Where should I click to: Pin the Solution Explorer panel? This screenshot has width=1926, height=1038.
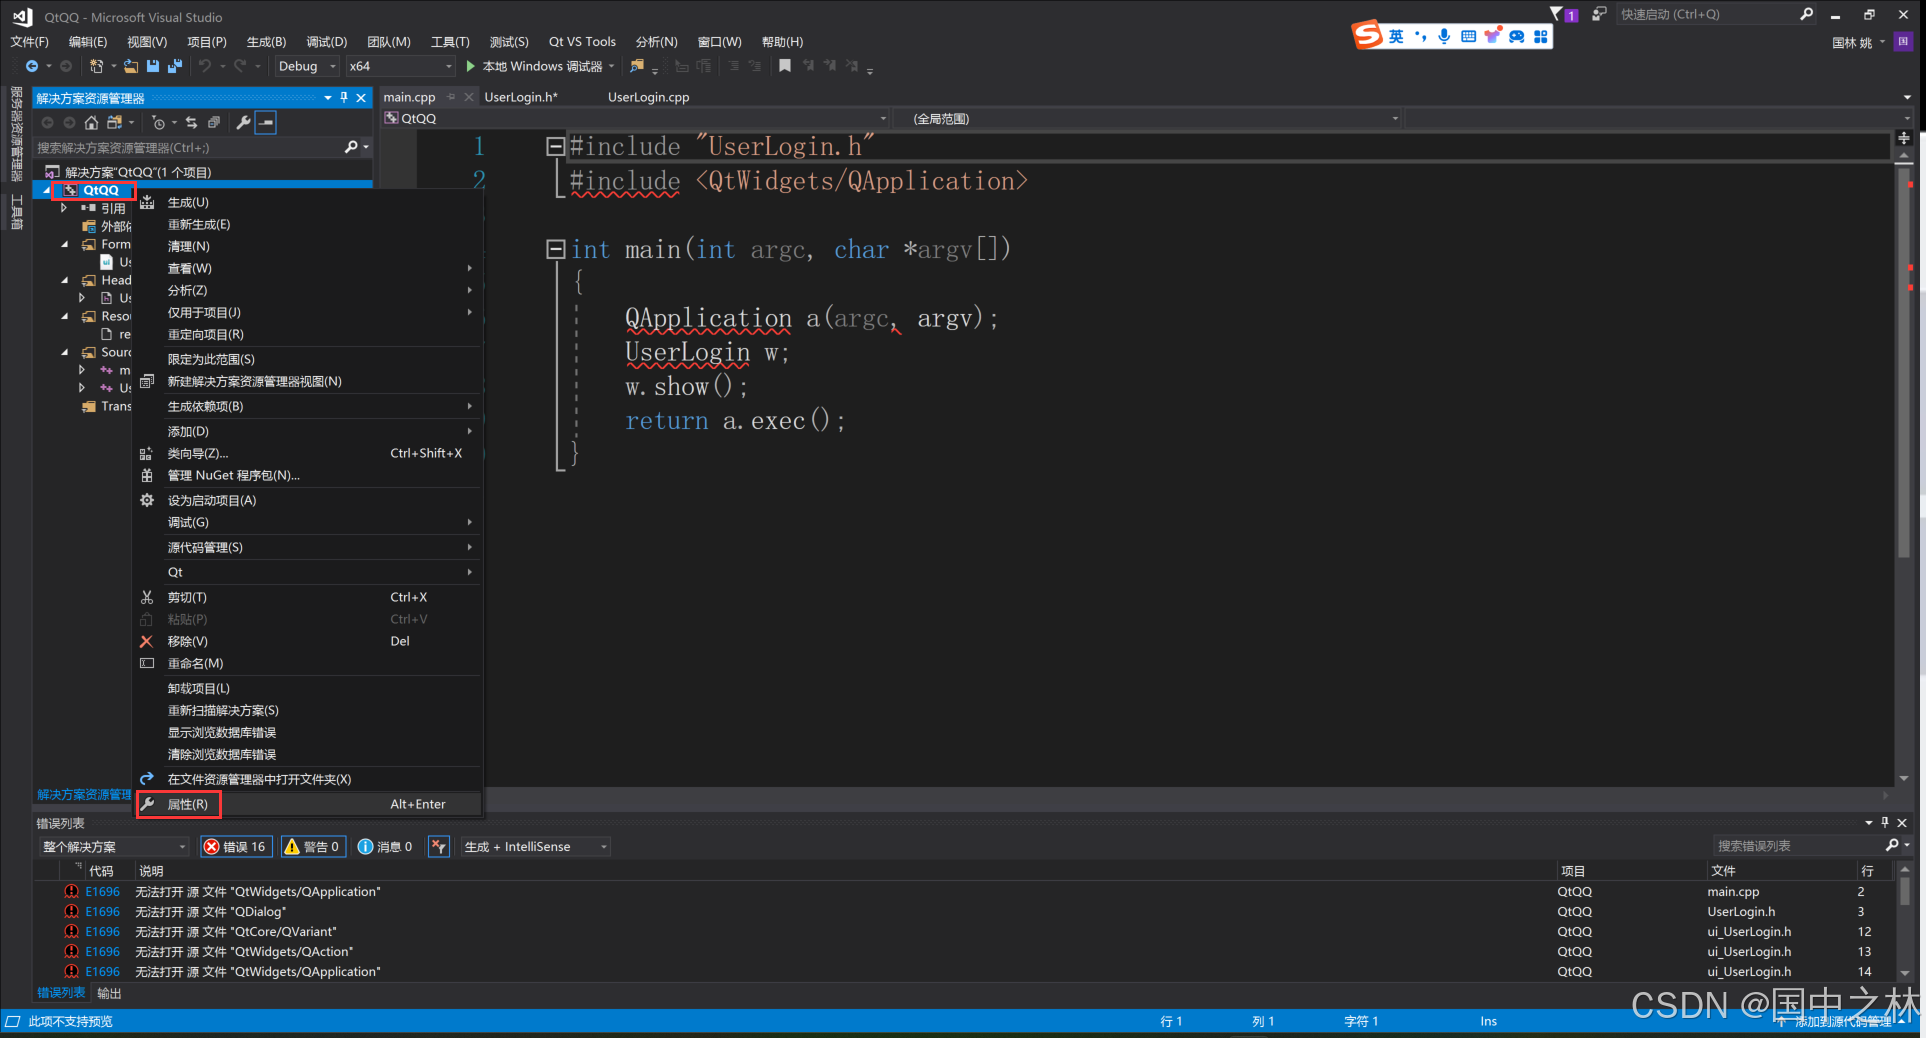tap(344, 97)
